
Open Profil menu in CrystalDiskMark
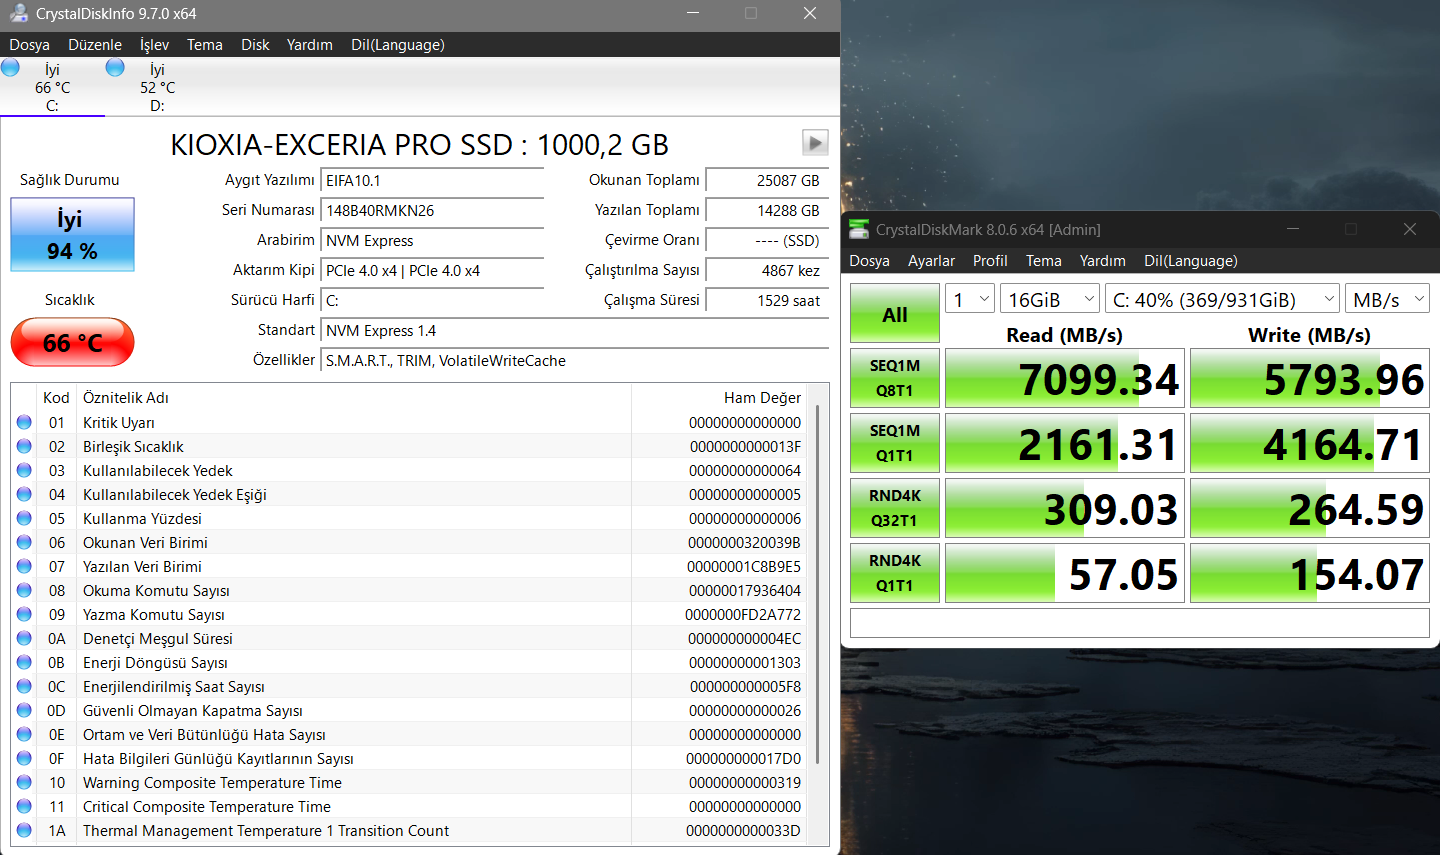(990, 260)
